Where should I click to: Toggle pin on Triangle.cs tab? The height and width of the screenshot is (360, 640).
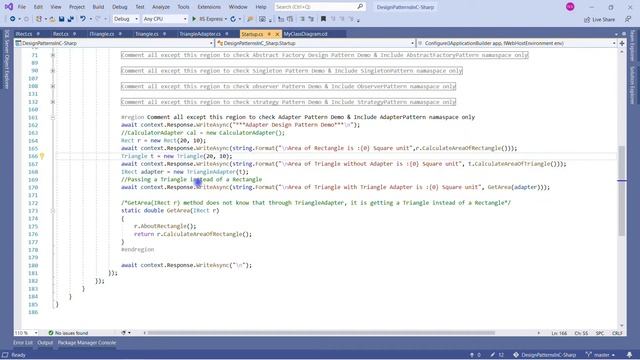[x=164, y=34]
